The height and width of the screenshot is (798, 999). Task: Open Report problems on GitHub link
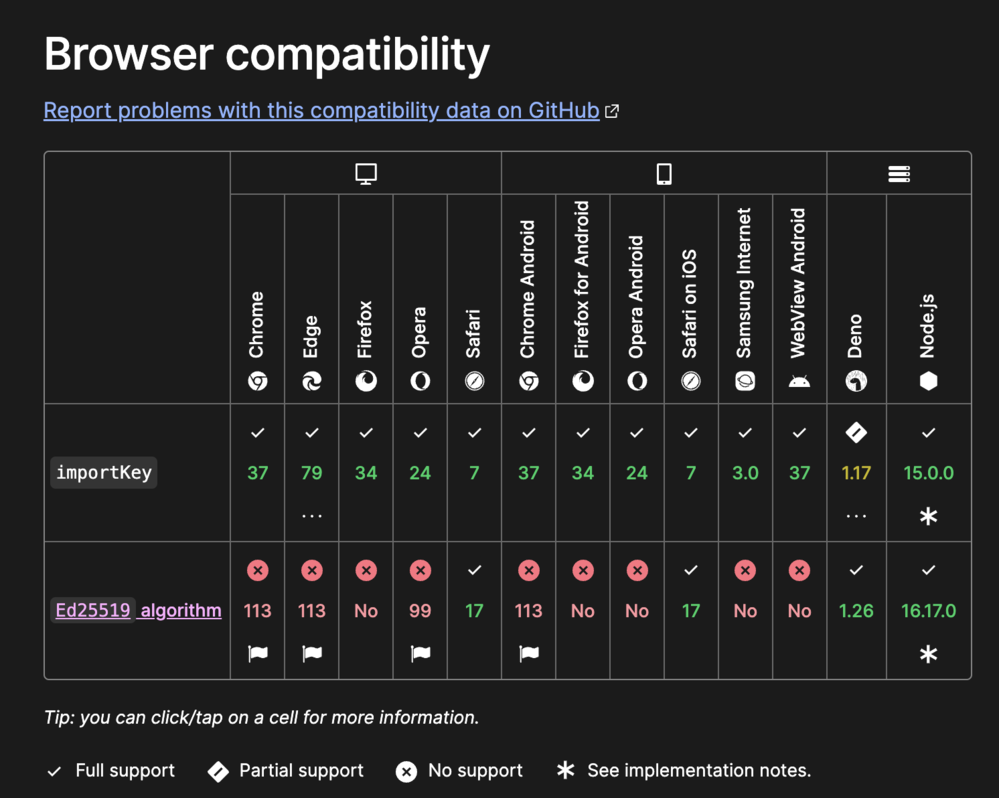point(321,110)
